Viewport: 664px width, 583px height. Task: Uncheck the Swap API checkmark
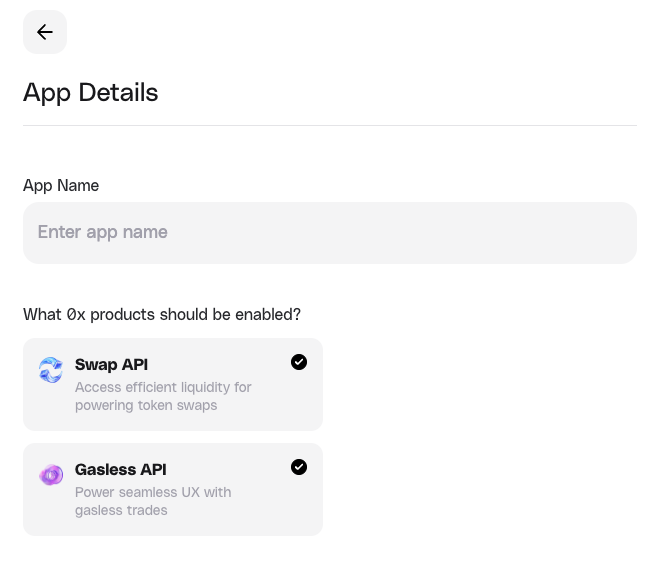(299, 362)
